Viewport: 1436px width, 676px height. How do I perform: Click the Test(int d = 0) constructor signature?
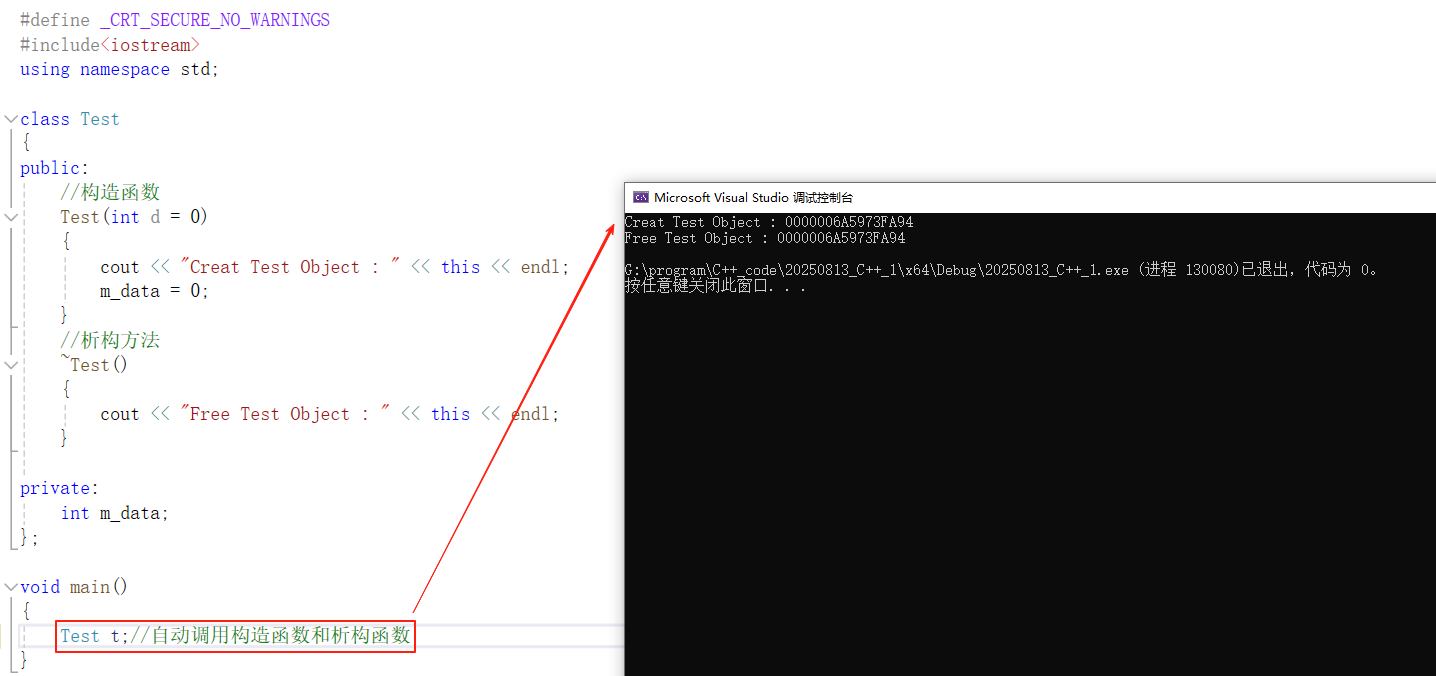tap(134, 217)
